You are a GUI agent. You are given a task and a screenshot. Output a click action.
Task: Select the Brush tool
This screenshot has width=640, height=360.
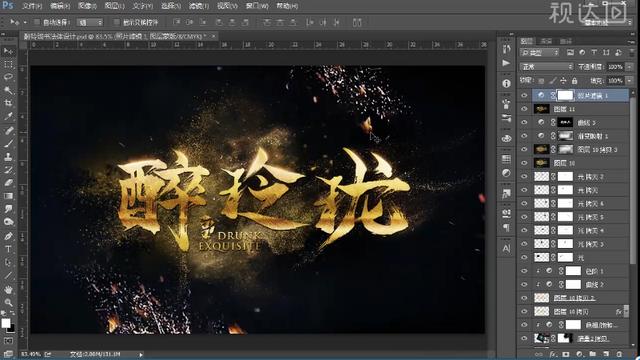coord(8,144)
